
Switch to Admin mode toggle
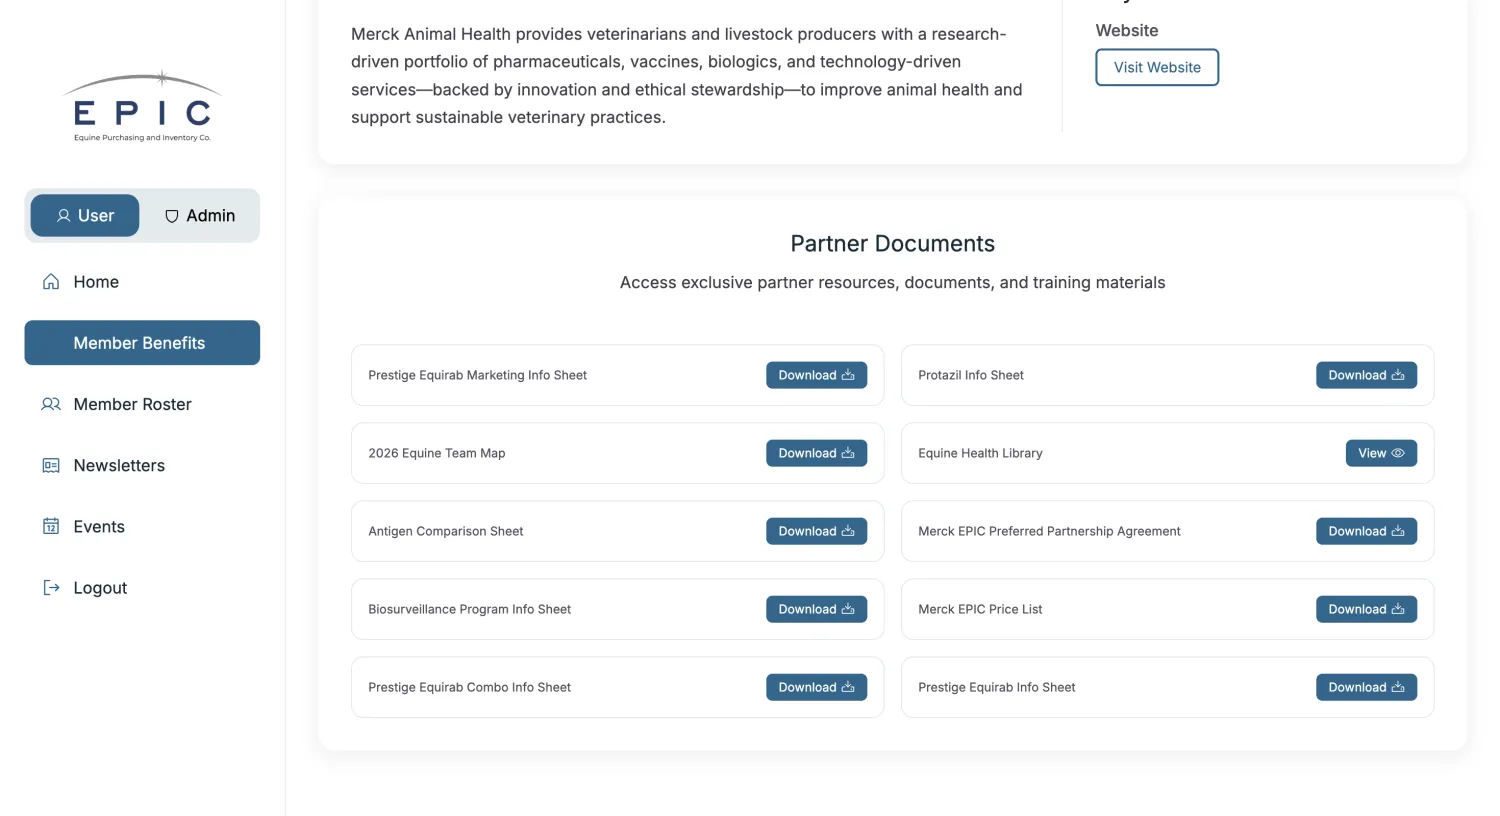(200, 215)
